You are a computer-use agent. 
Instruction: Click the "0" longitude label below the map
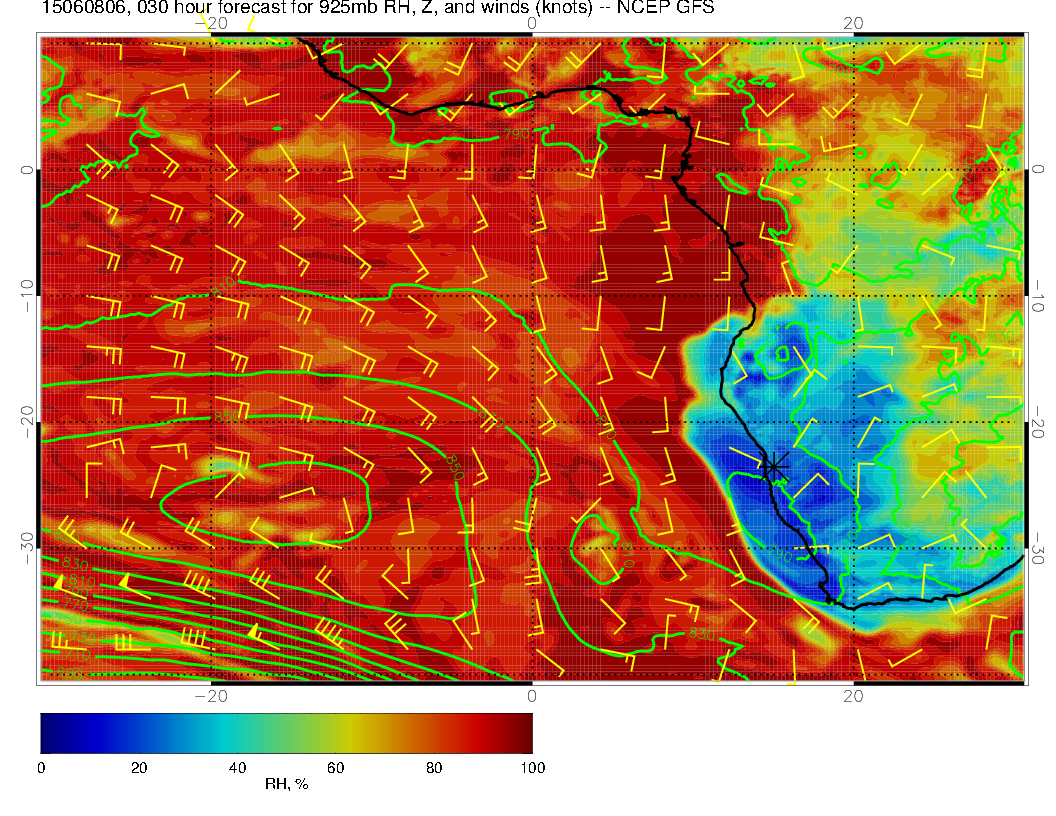(532, 696)
